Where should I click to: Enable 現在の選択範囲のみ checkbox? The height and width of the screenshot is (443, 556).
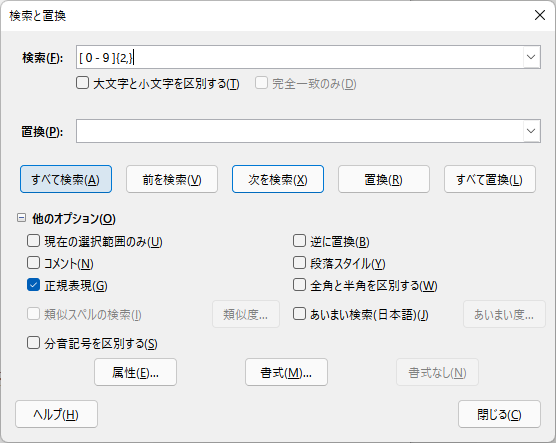pyautogui.click(x=33, y=241)
